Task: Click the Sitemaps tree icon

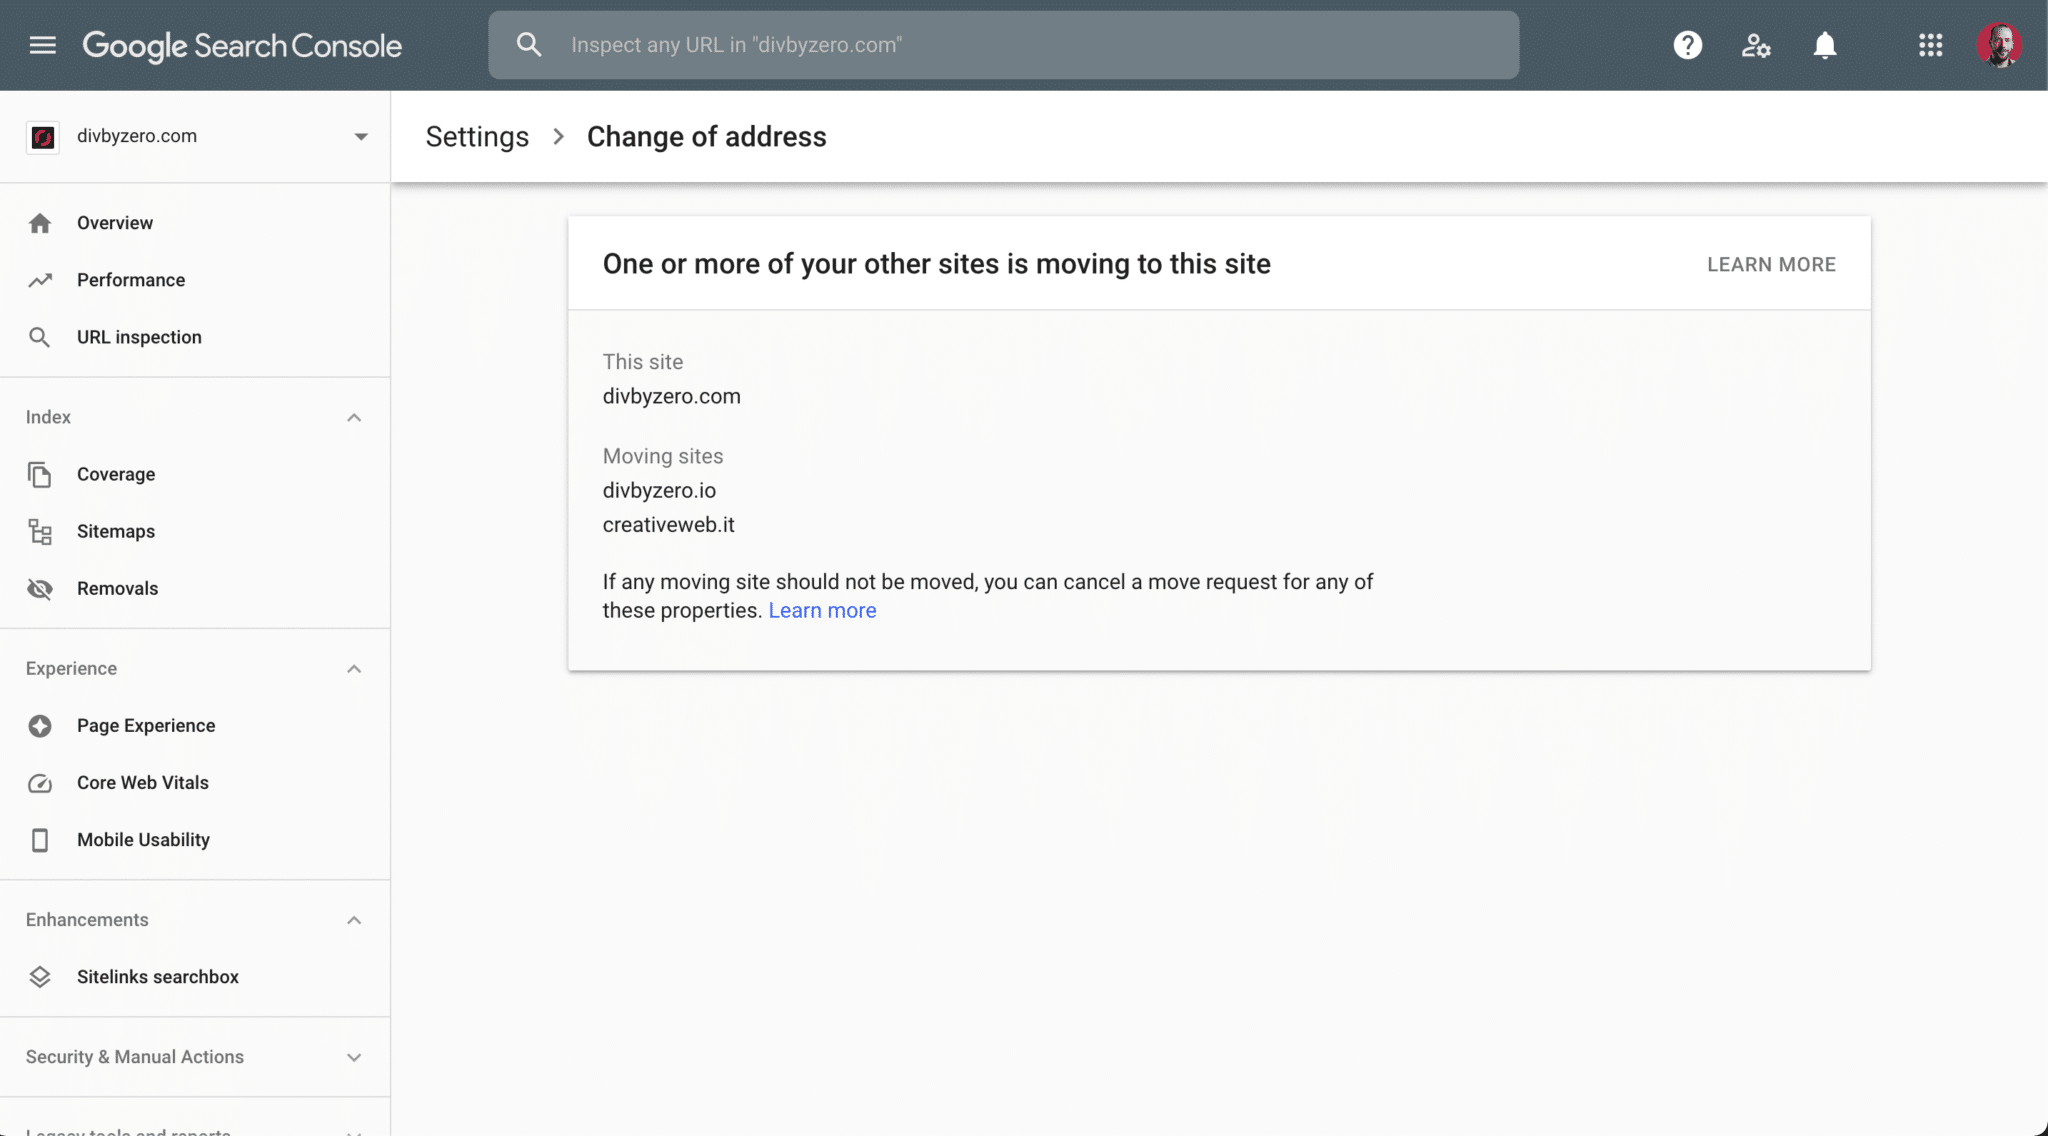Action: [x=40, y=531]
